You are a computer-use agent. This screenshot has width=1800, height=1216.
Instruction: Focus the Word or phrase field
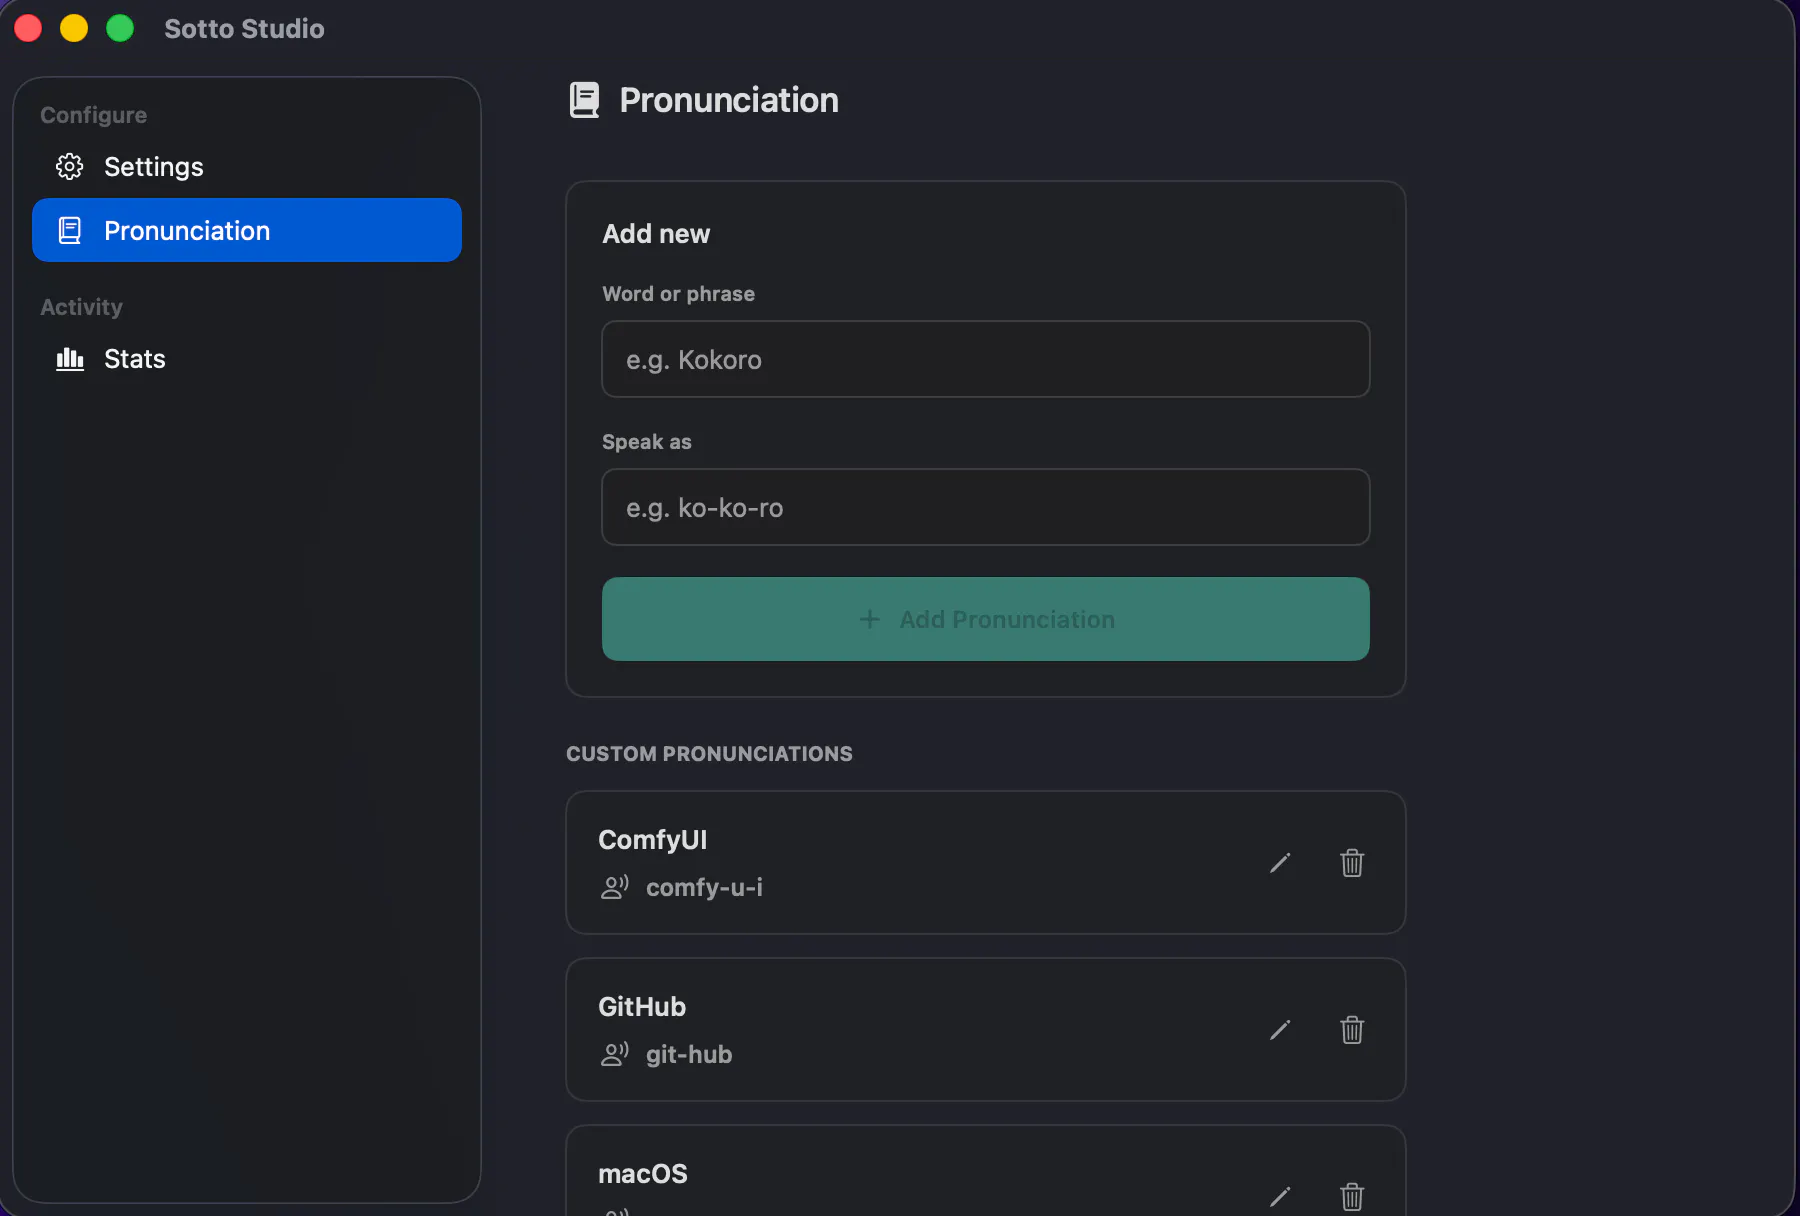pos(986,359)
